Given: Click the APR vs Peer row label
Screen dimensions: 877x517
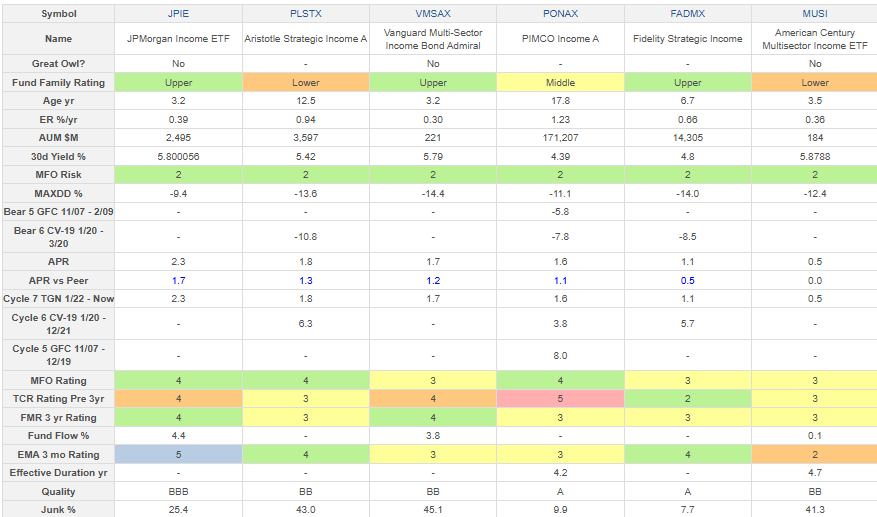Looking at the screenshot, I should point(57,281).
